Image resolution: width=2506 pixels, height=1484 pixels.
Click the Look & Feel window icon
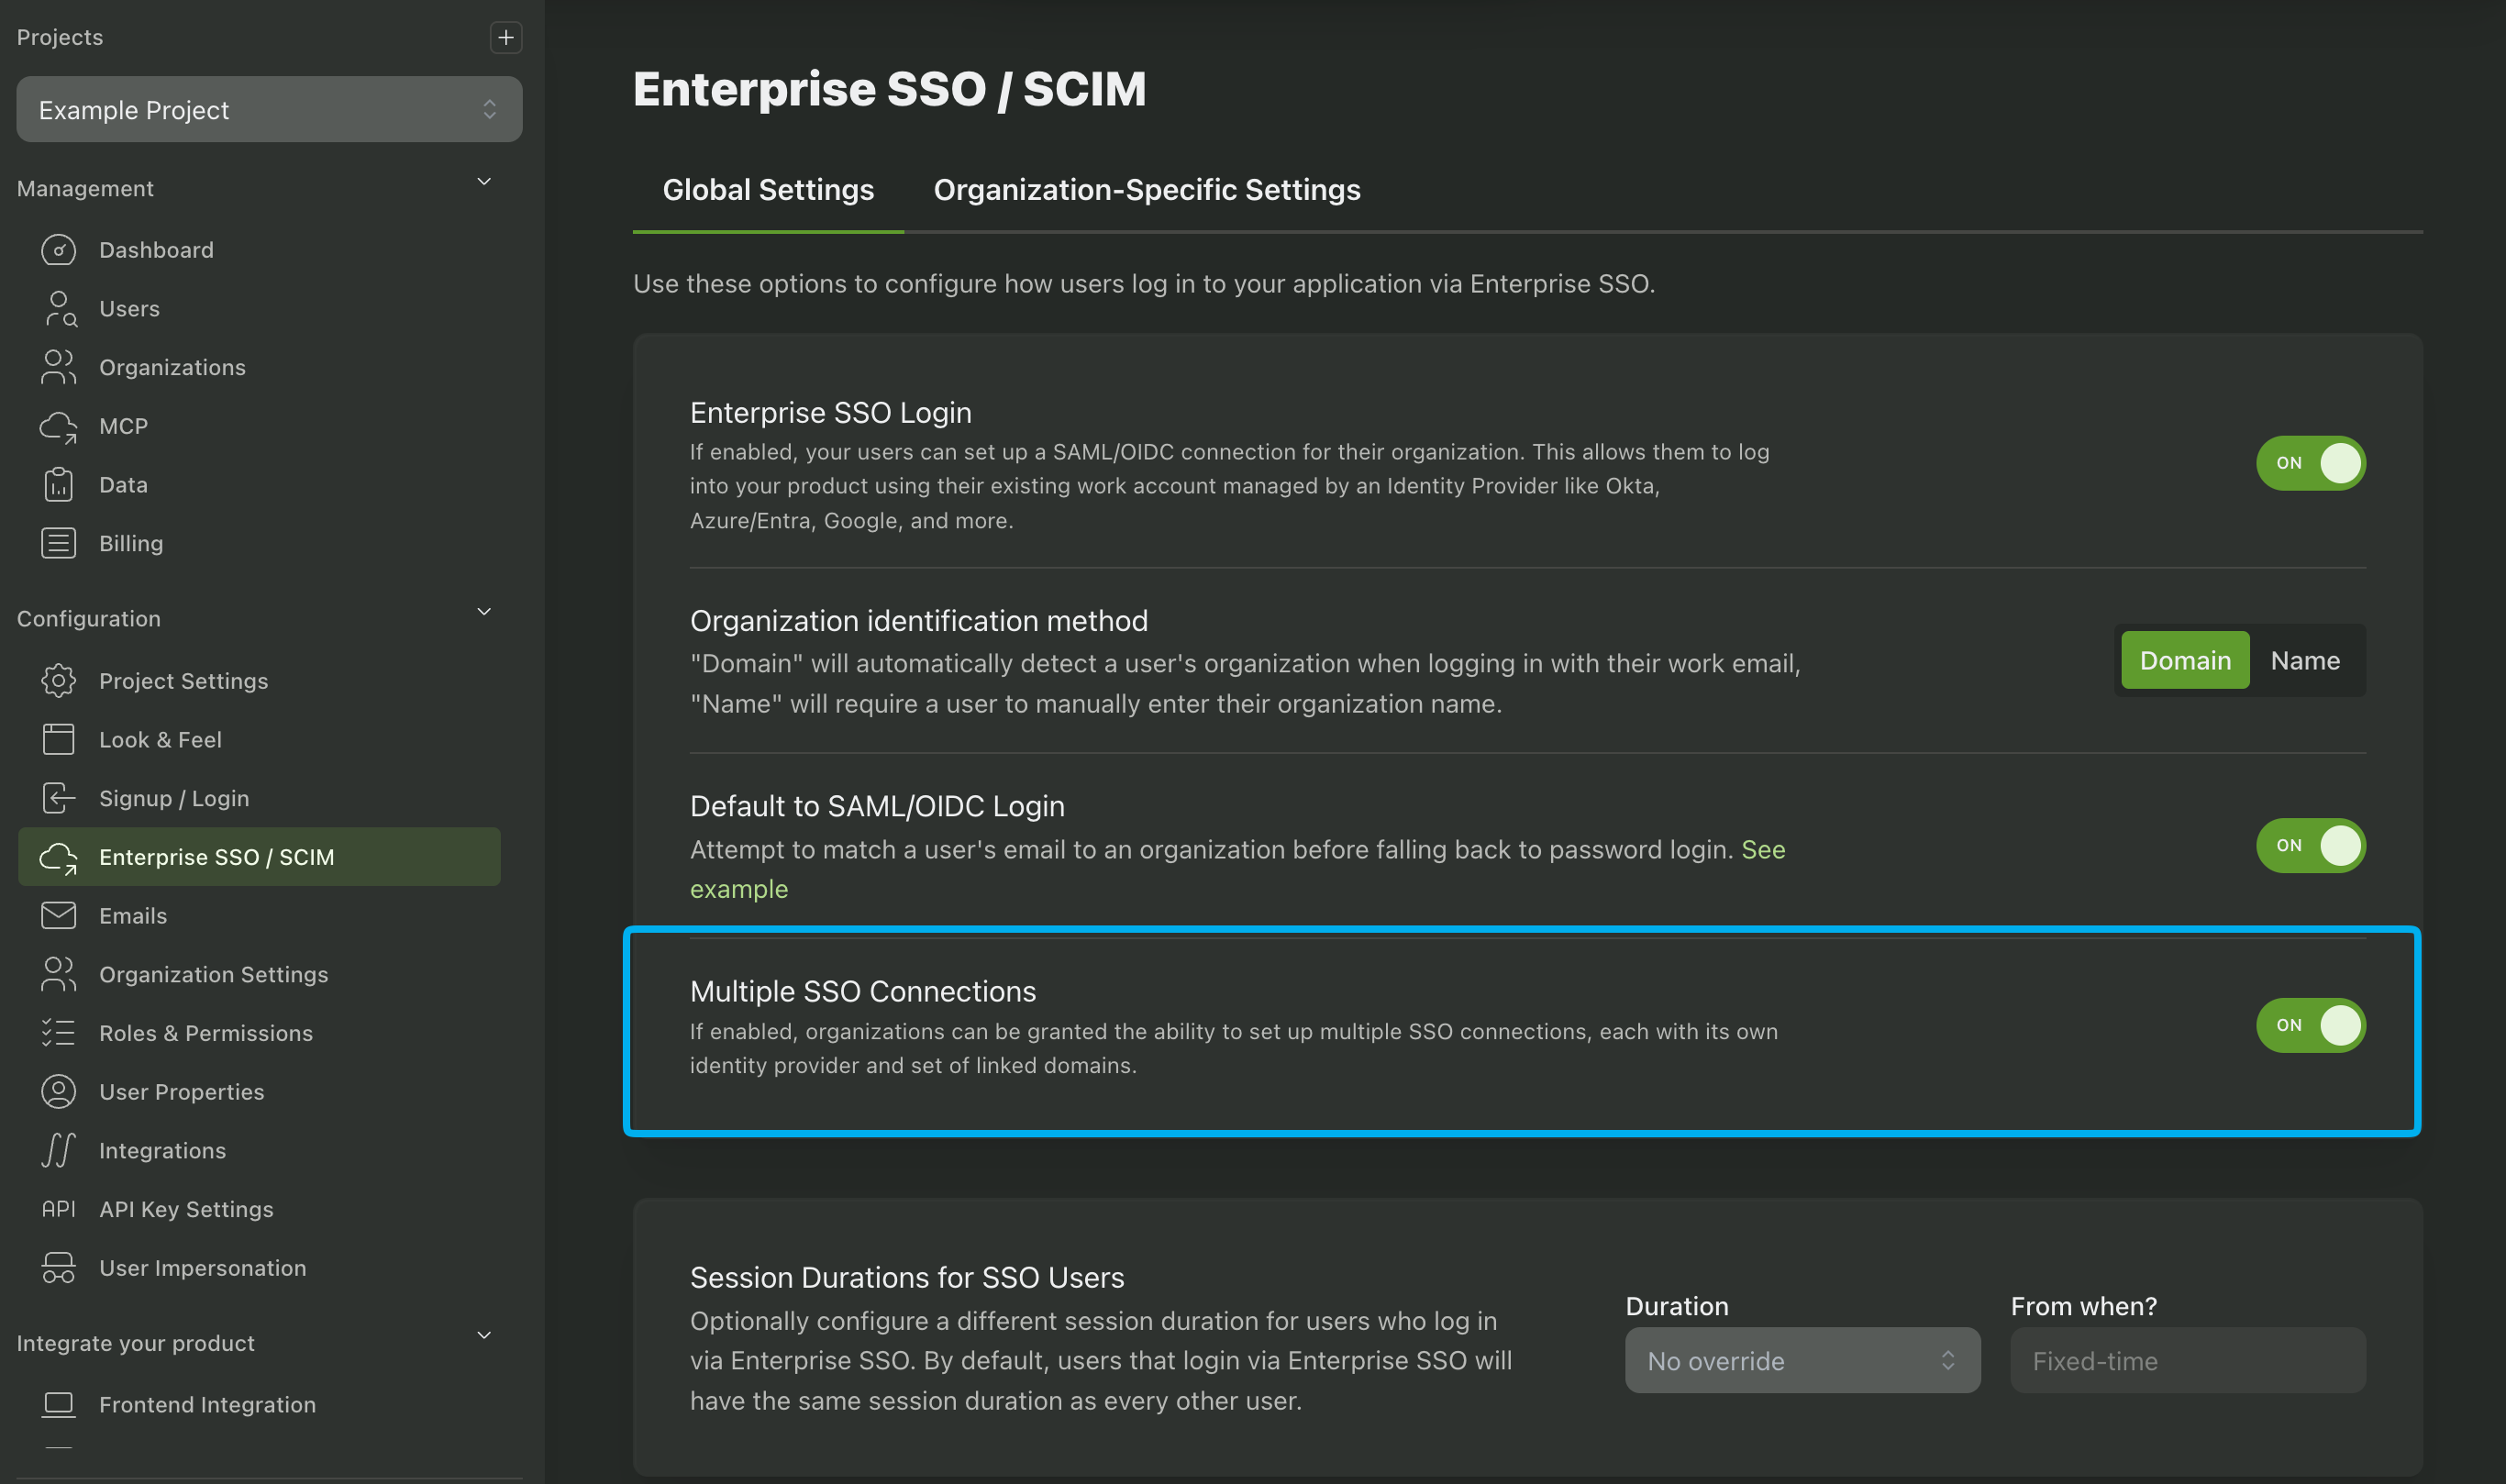(58, 740)
